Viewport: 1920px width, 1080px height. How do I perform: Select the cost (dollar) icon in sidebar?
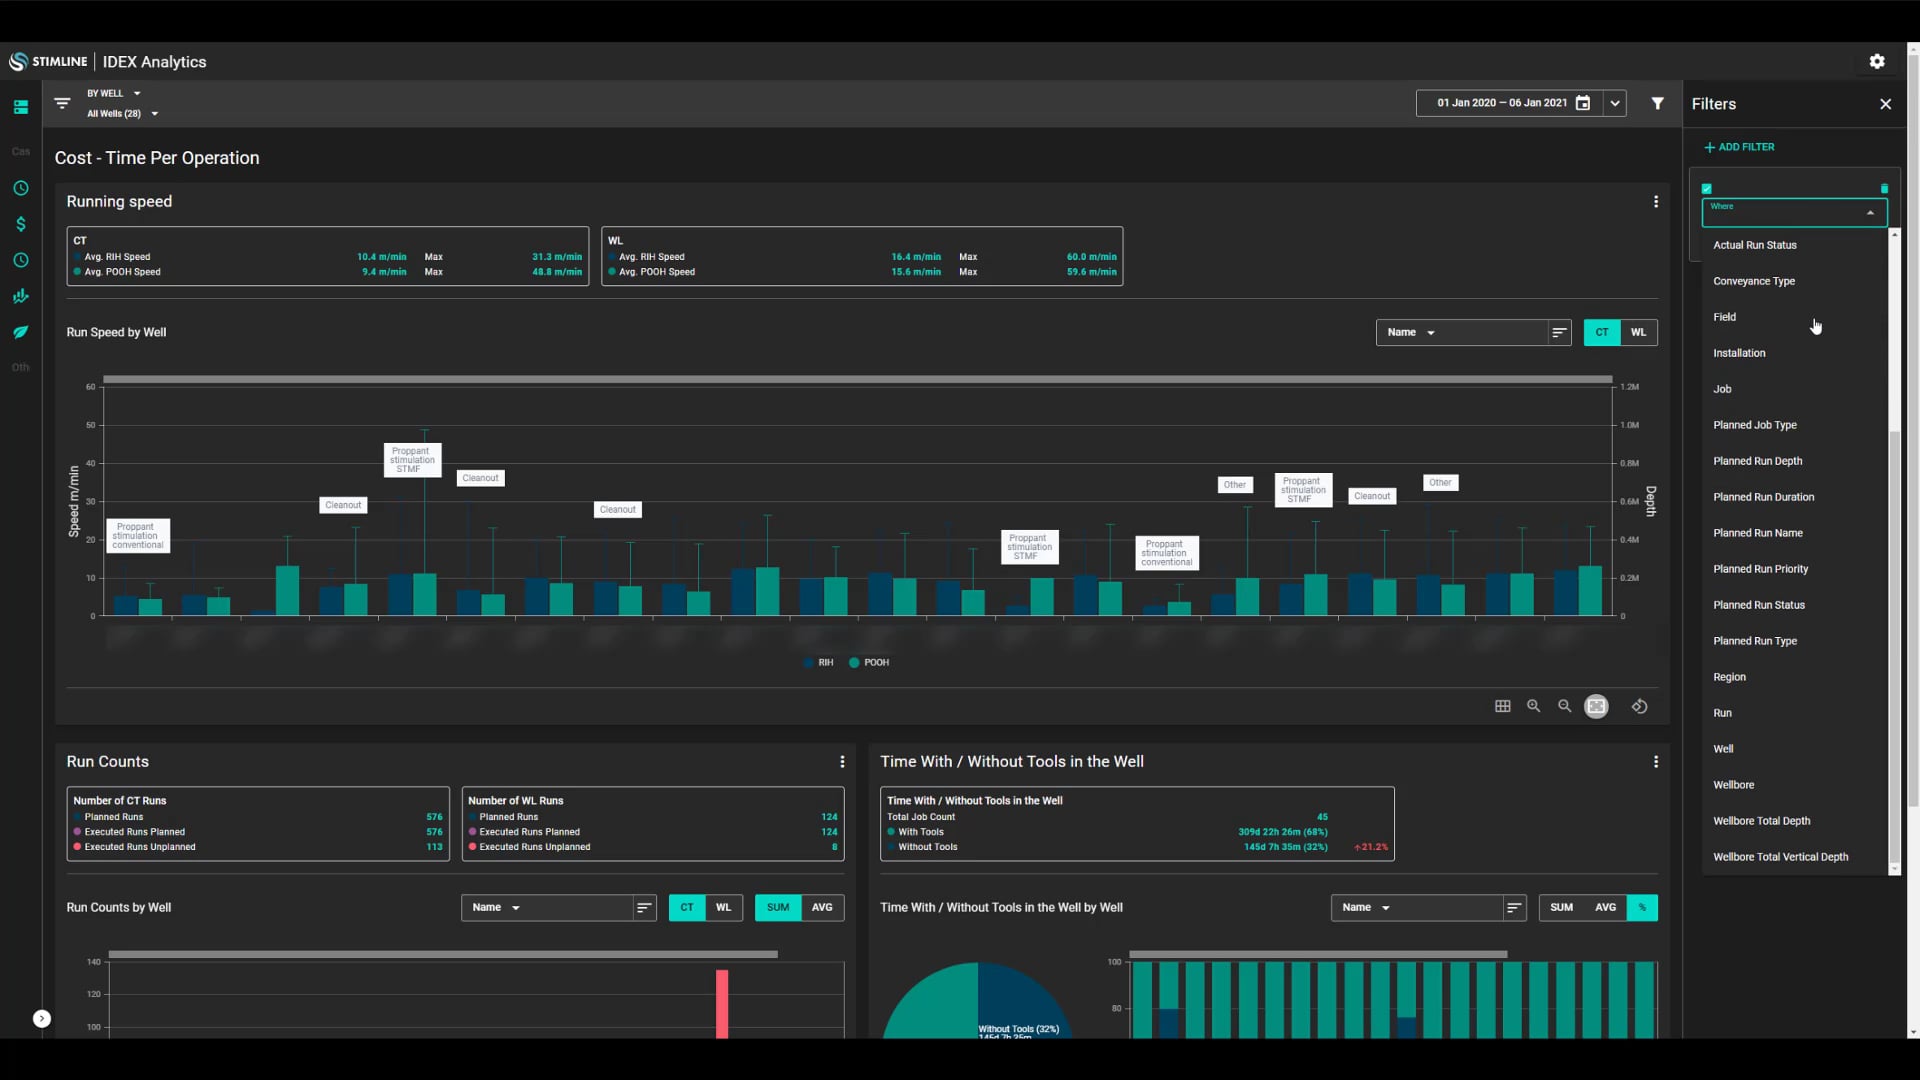[21, 224]
